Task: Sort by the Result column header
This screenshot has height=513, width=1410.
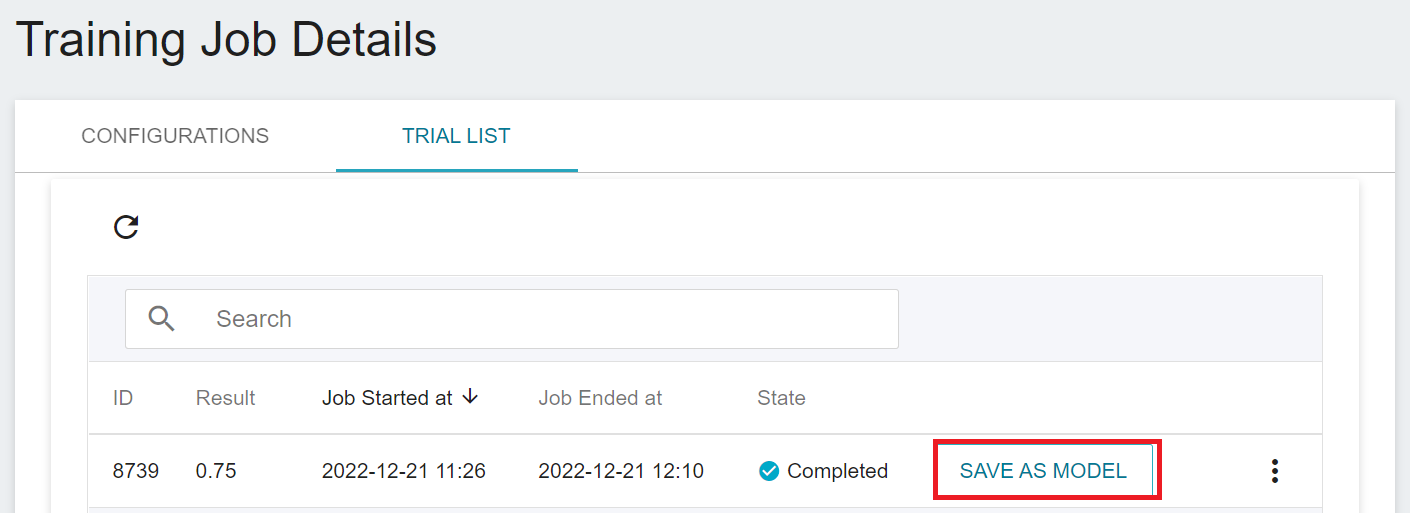Action: [225, 398]
